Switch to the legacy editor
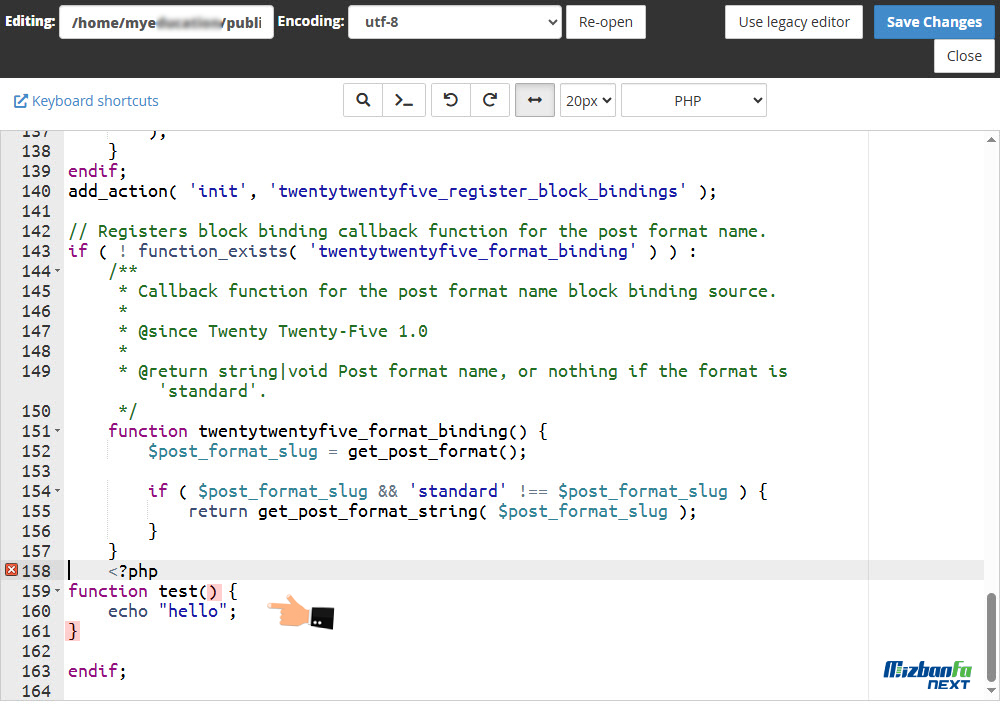This screenshot has height=721, width=1000. [793, 20]
